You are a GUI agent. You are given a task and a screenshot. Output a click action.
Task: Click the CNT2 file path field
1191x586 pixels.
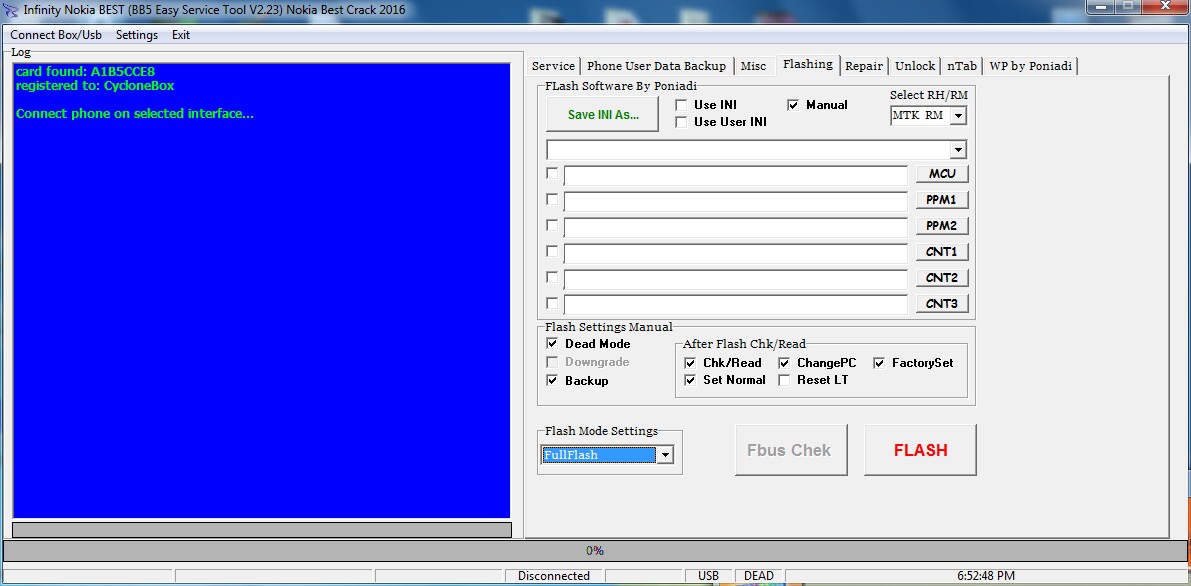735,279
